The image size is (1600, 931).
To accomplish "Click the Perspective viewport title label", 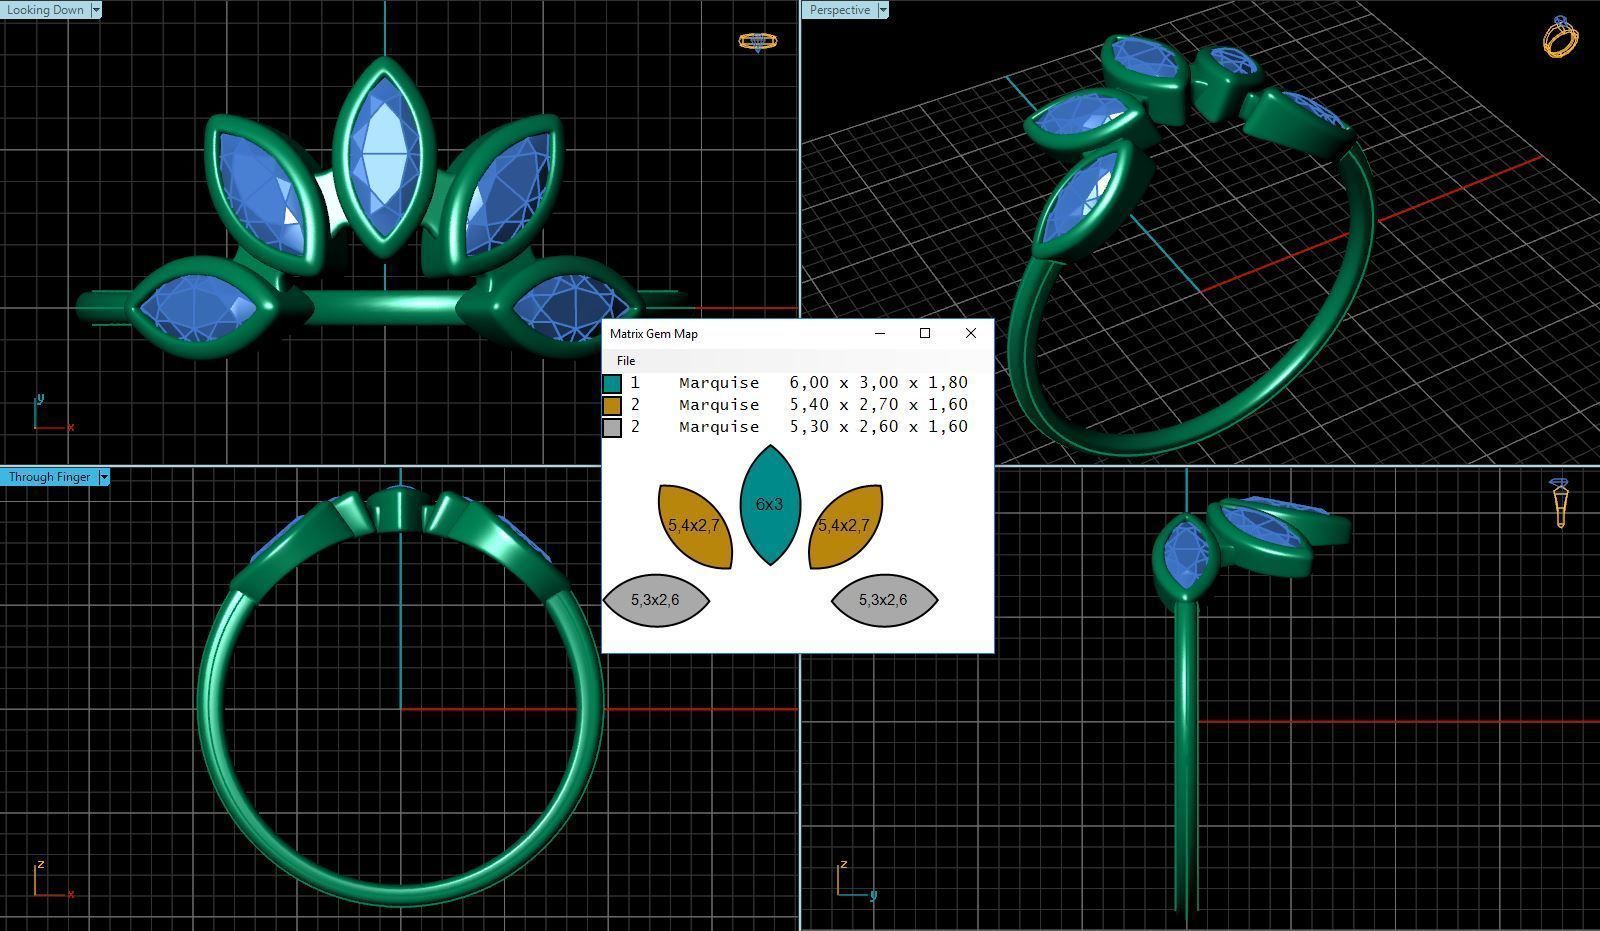I will 840,9.
